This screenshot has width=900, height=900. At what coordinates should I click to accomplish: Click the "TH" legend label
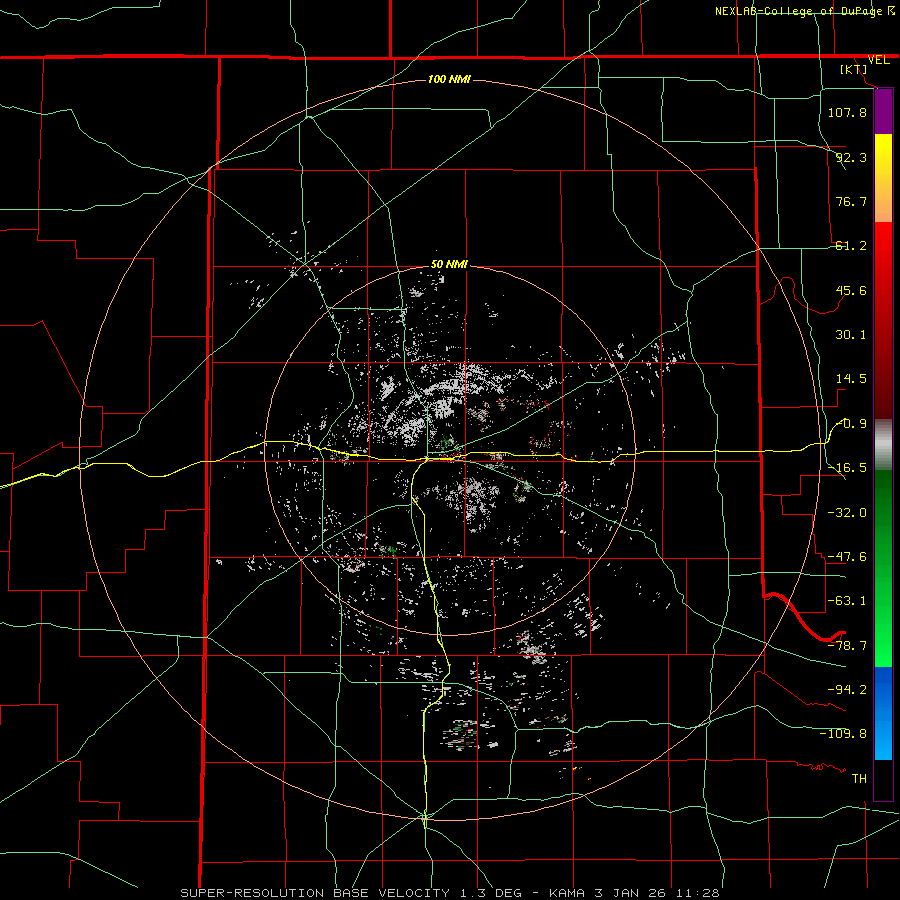coord(859,779)
